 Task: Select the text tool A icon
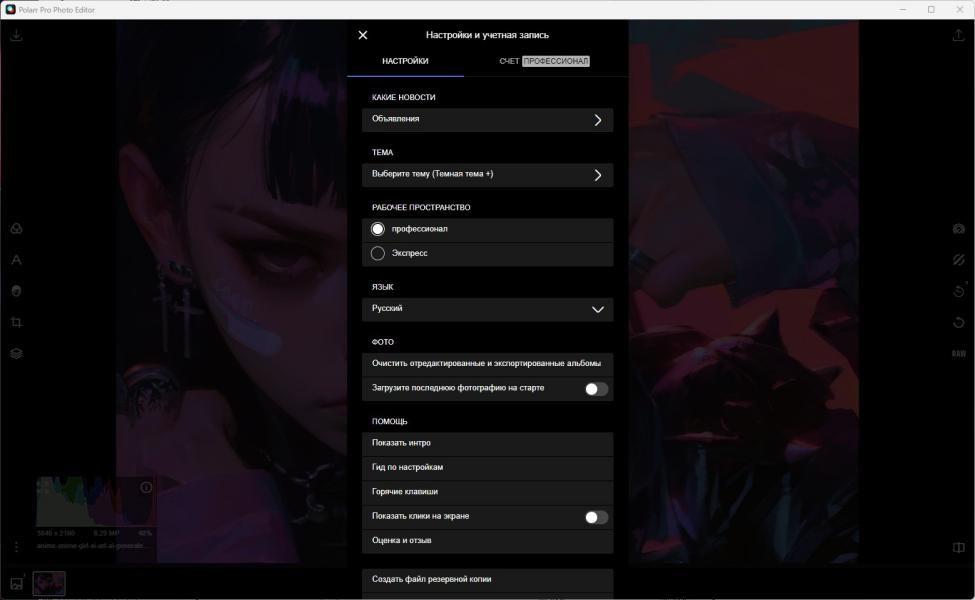point(16,260)
